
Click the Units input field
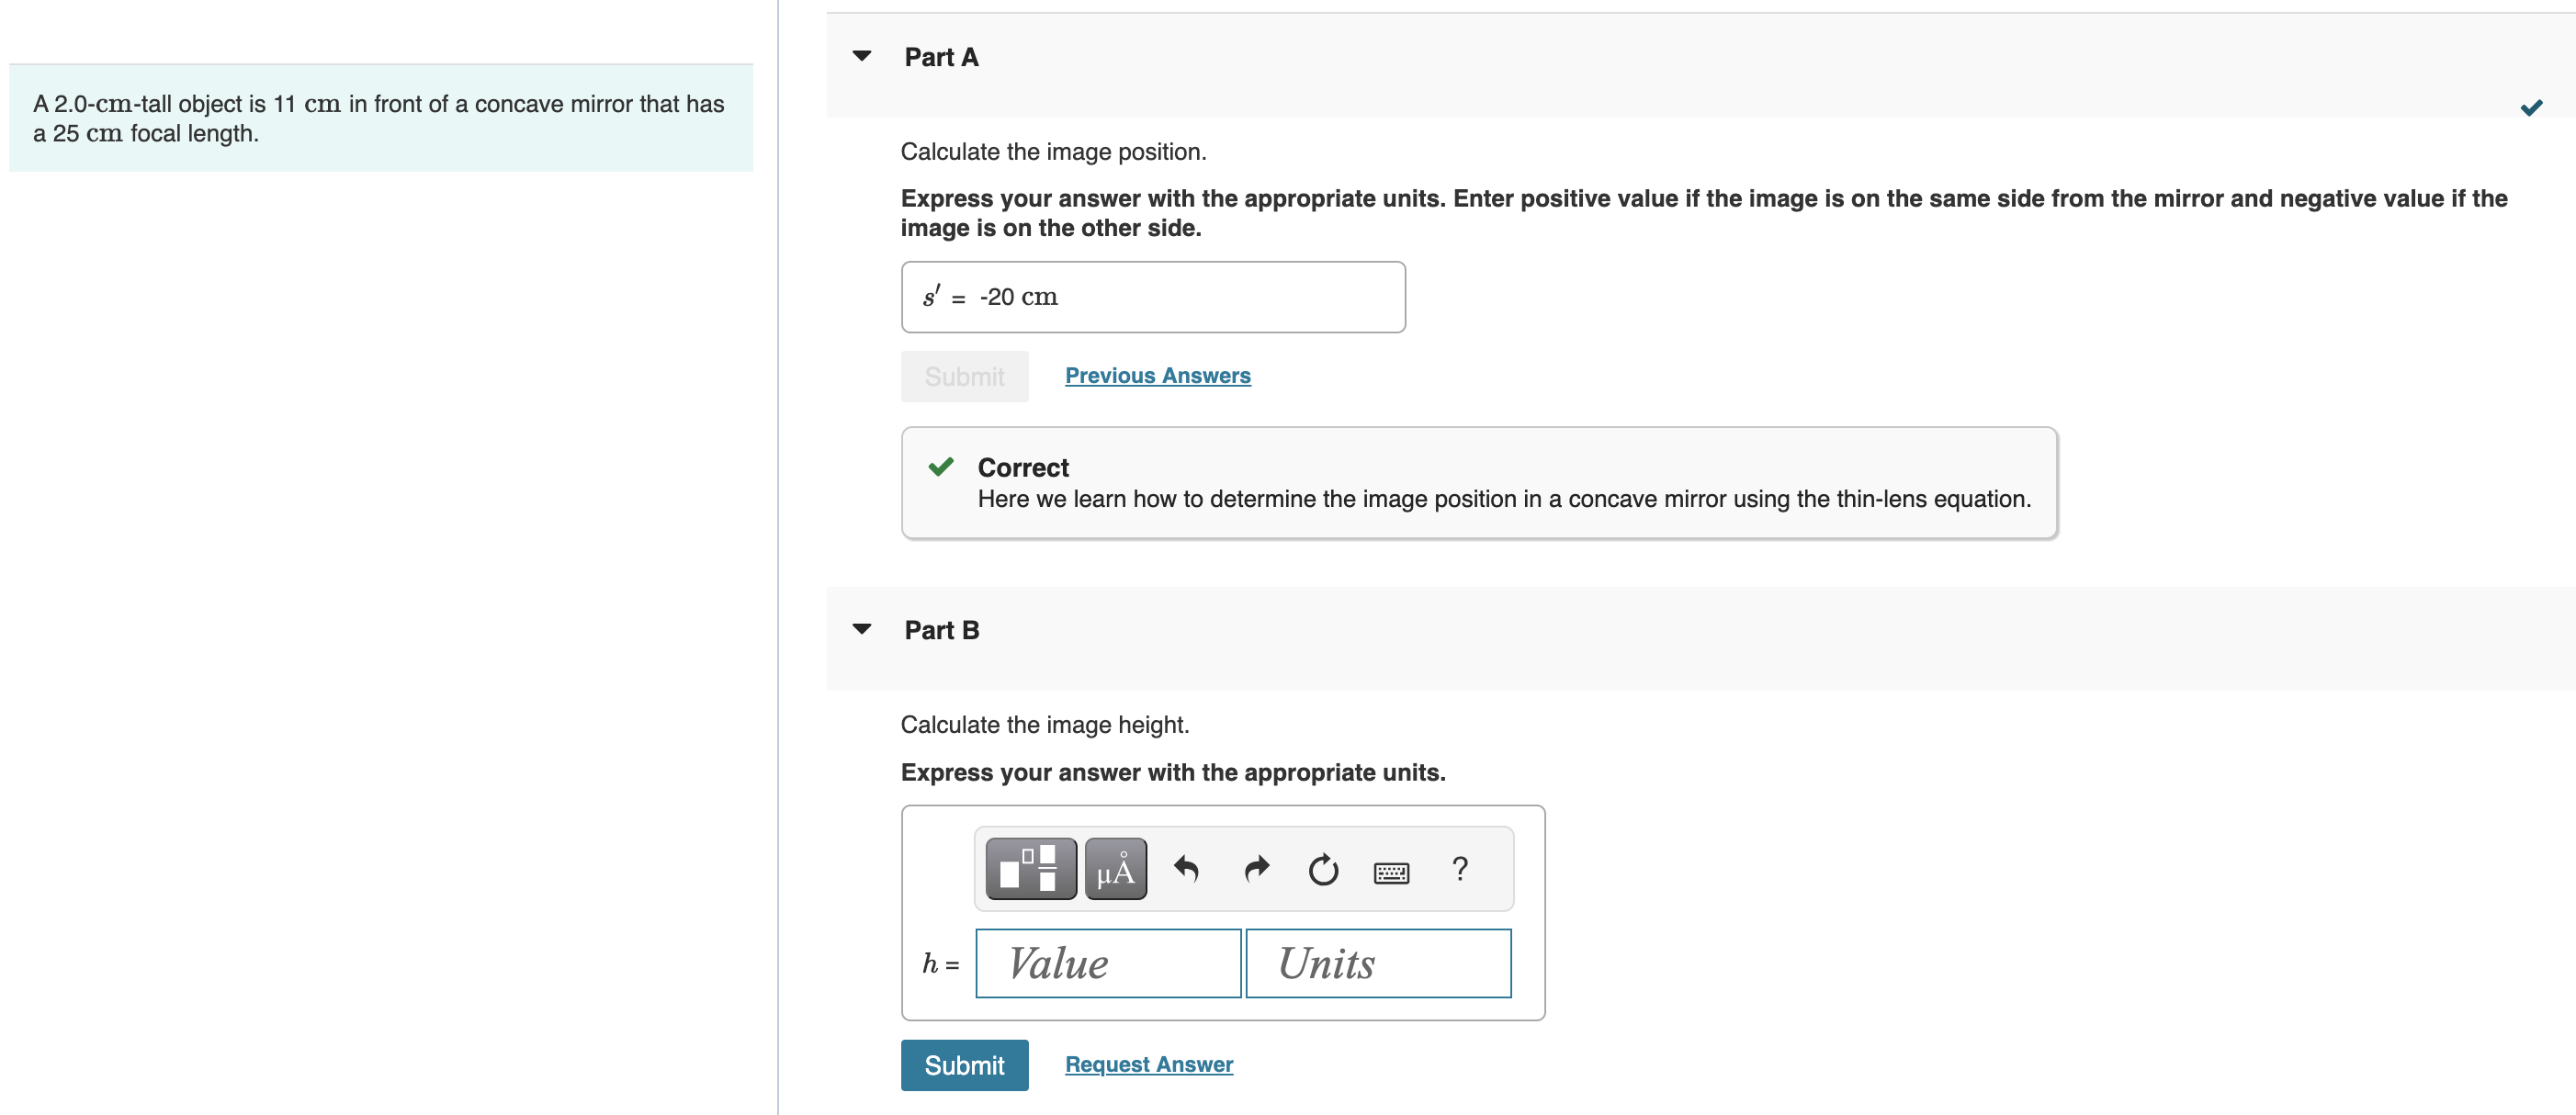pos(1378,963)
